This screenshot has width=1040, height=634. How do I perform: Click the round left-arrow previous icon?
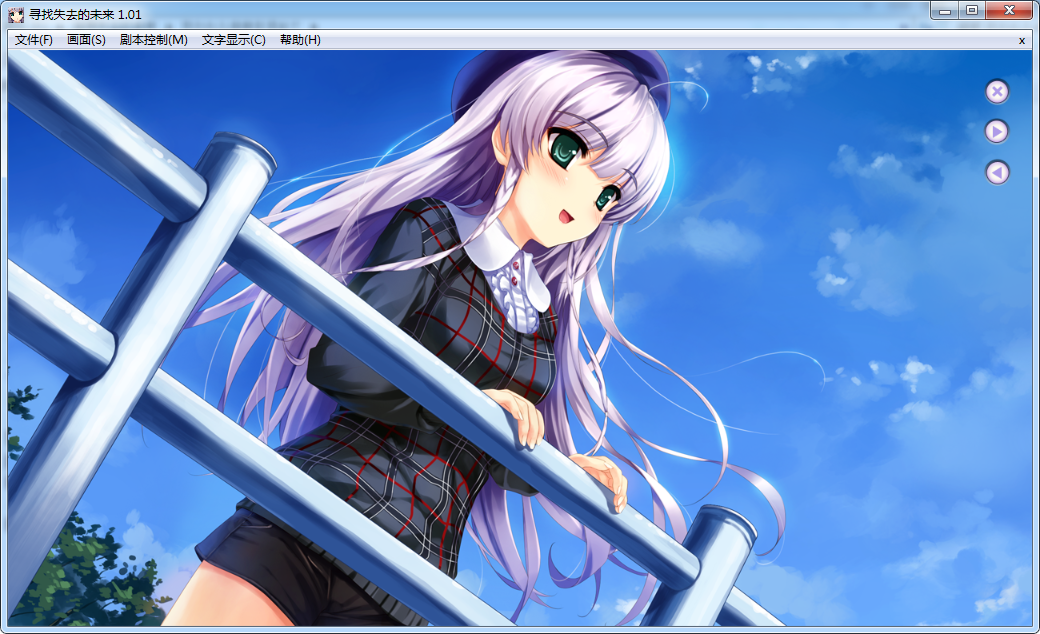tap(996, 172)
